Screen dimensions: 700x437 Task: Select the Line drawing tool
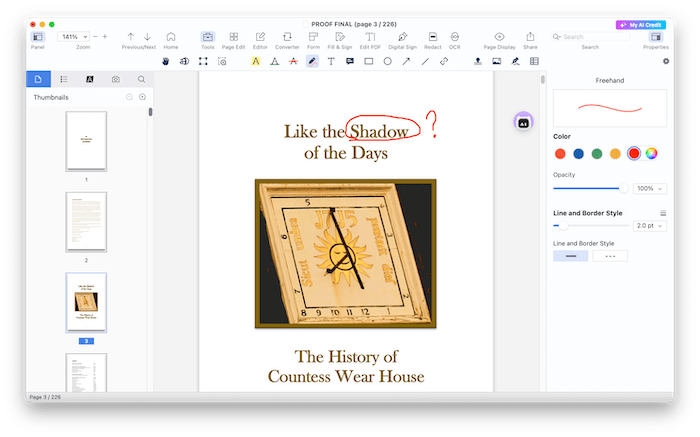tap(425, 61)
